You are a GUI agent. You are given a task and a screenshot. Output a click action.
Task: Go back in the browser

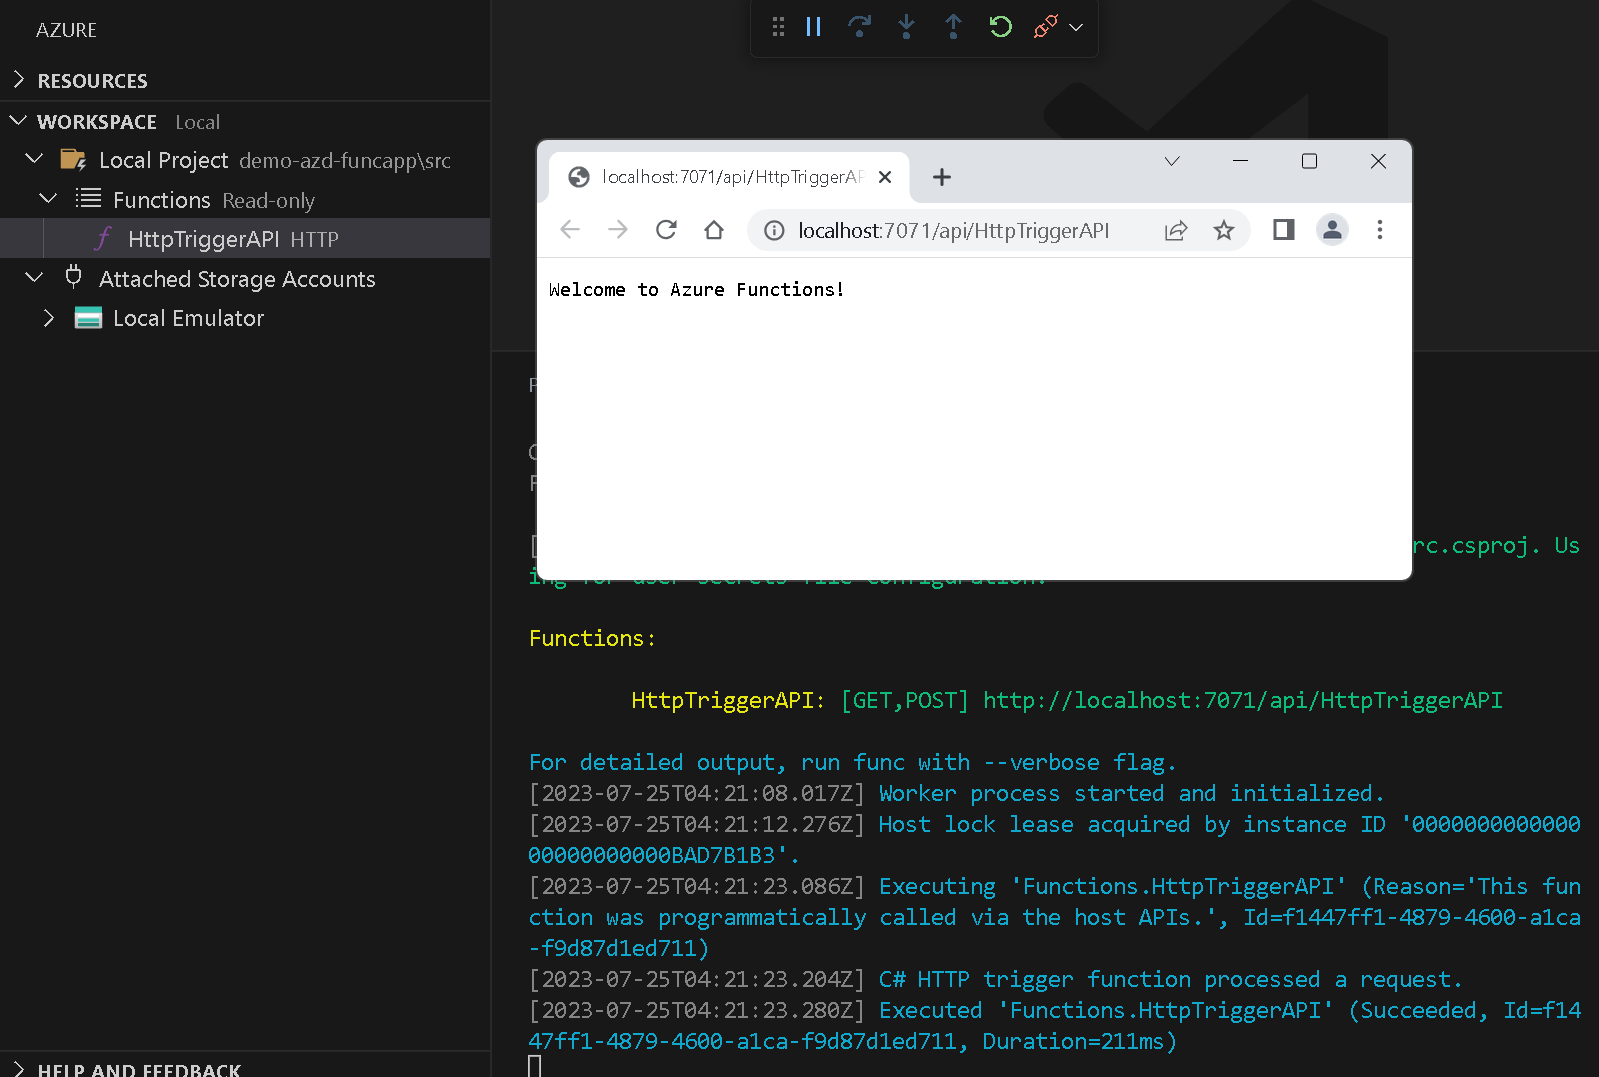[x=570, y=230]
